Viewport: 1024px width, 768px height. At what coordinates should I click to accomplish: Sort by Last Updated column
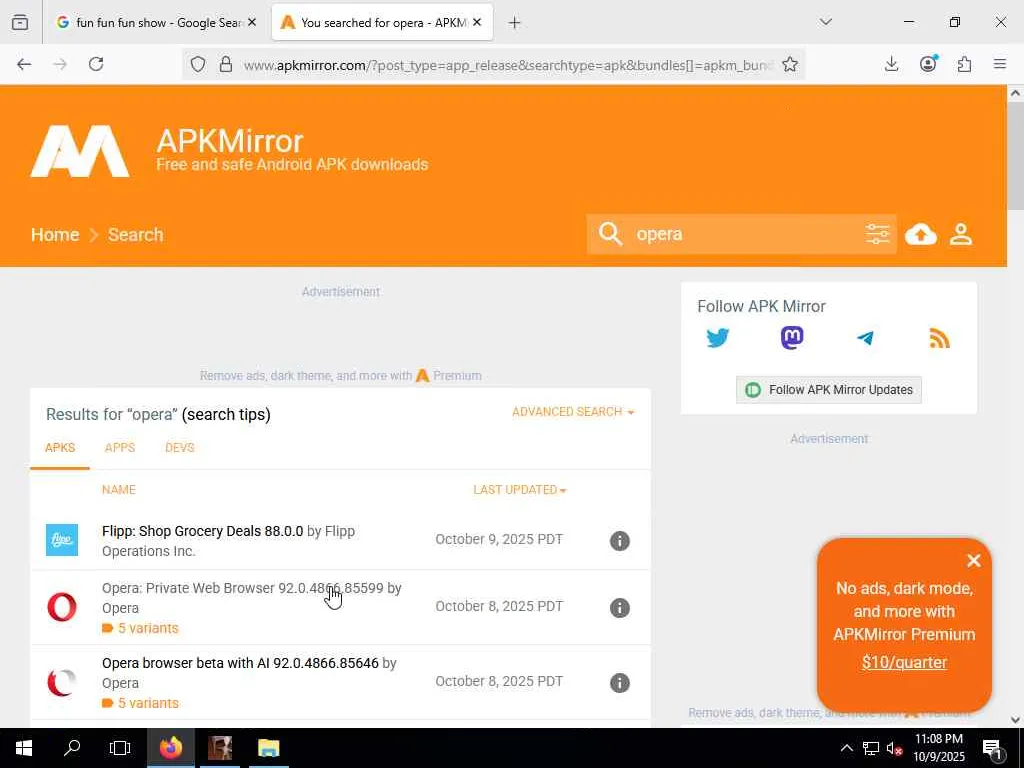click(x=520, y=490)
